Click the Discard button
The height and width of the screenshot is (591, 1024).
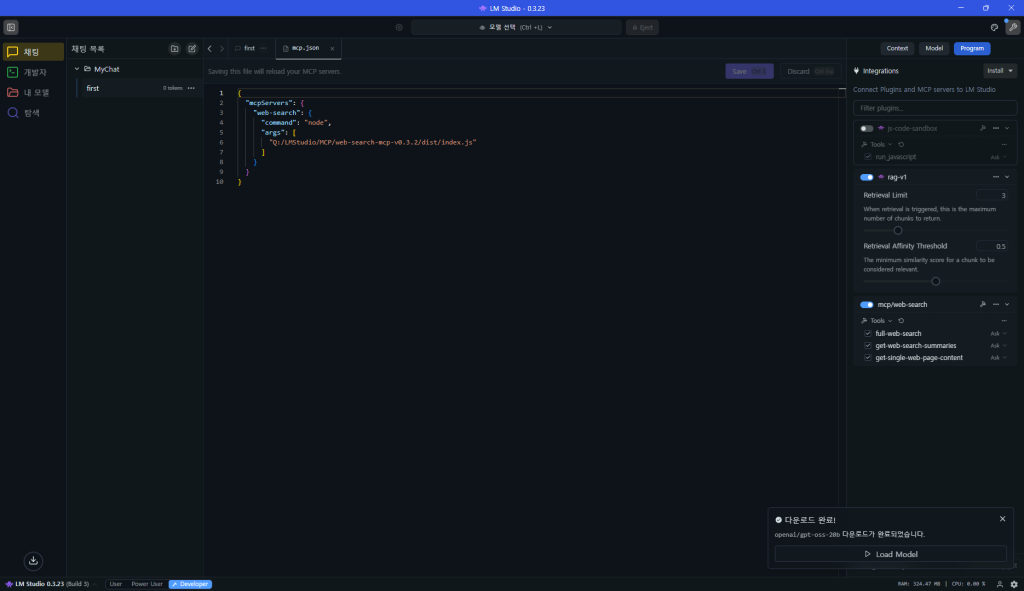click(x=810, y=71)
